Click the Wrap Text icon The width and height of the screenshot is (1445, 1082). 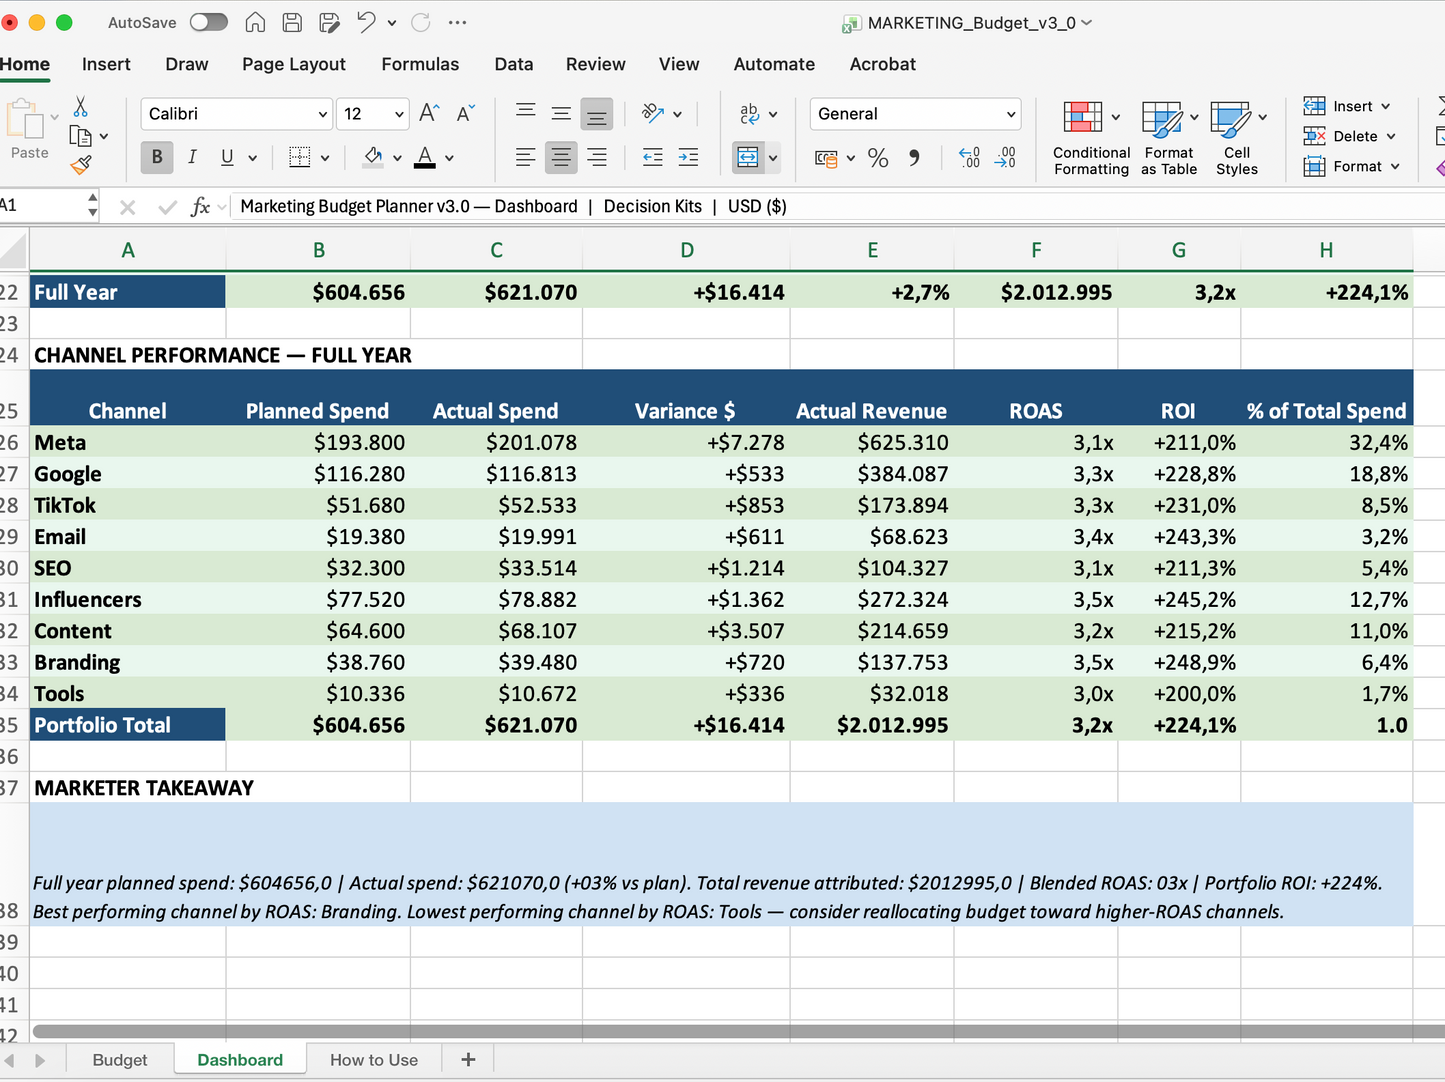[x=749, y=113]
